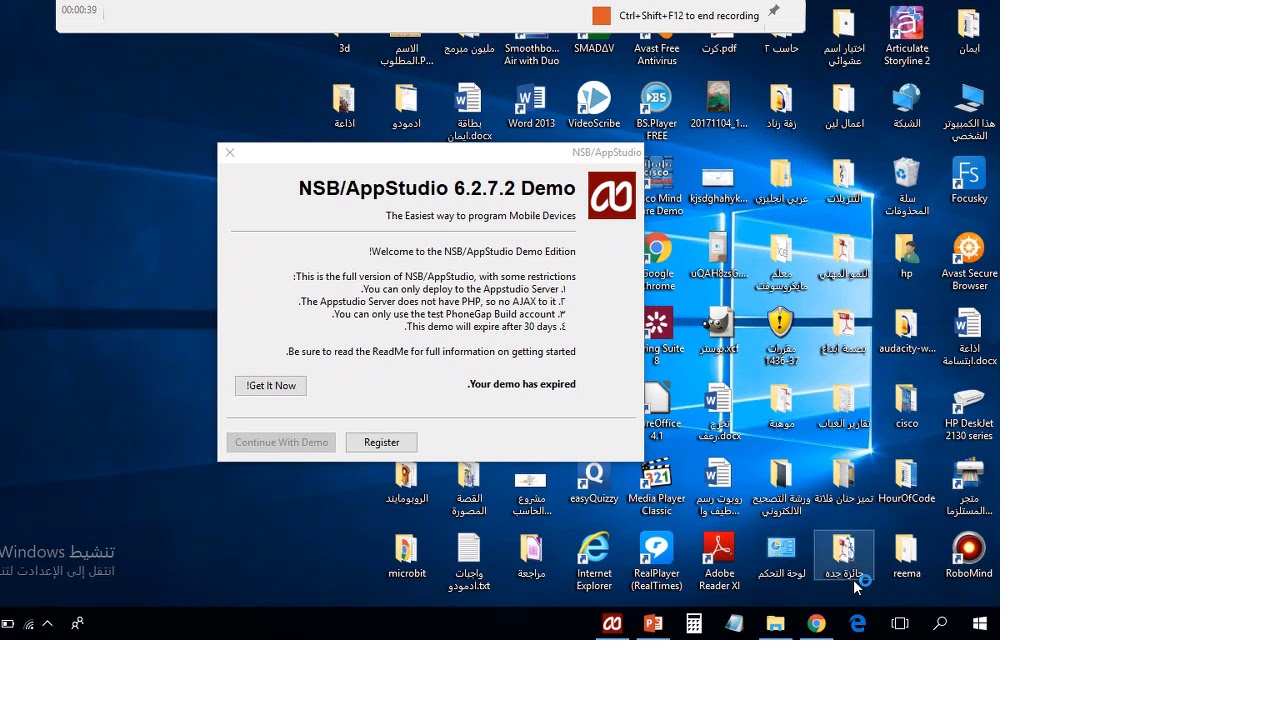
Task: Click the 'Your demo has expired.' text
Action: (x=521, y=384)
